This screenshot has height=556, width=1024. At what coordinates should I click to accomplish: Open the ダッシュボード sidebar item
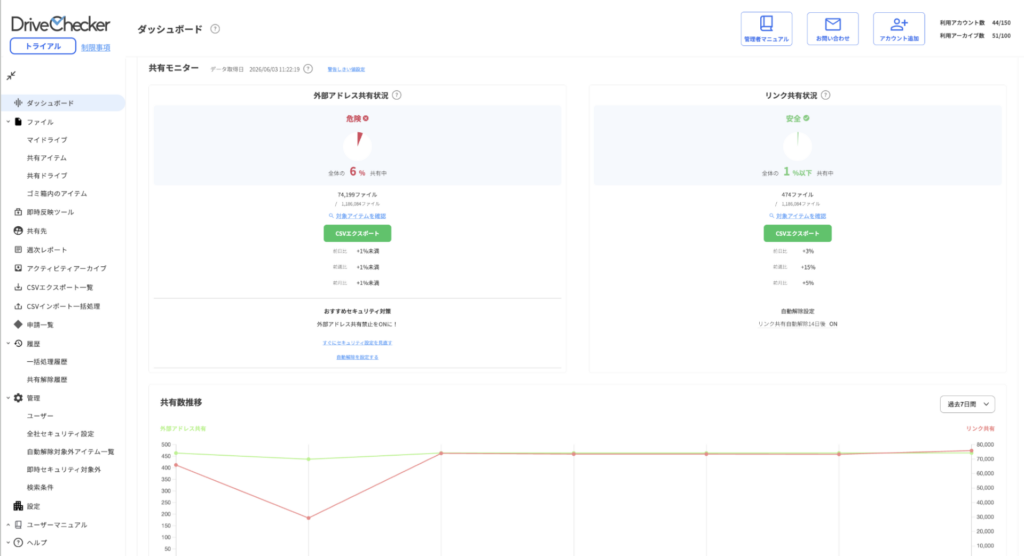click(x=63, y=103)
